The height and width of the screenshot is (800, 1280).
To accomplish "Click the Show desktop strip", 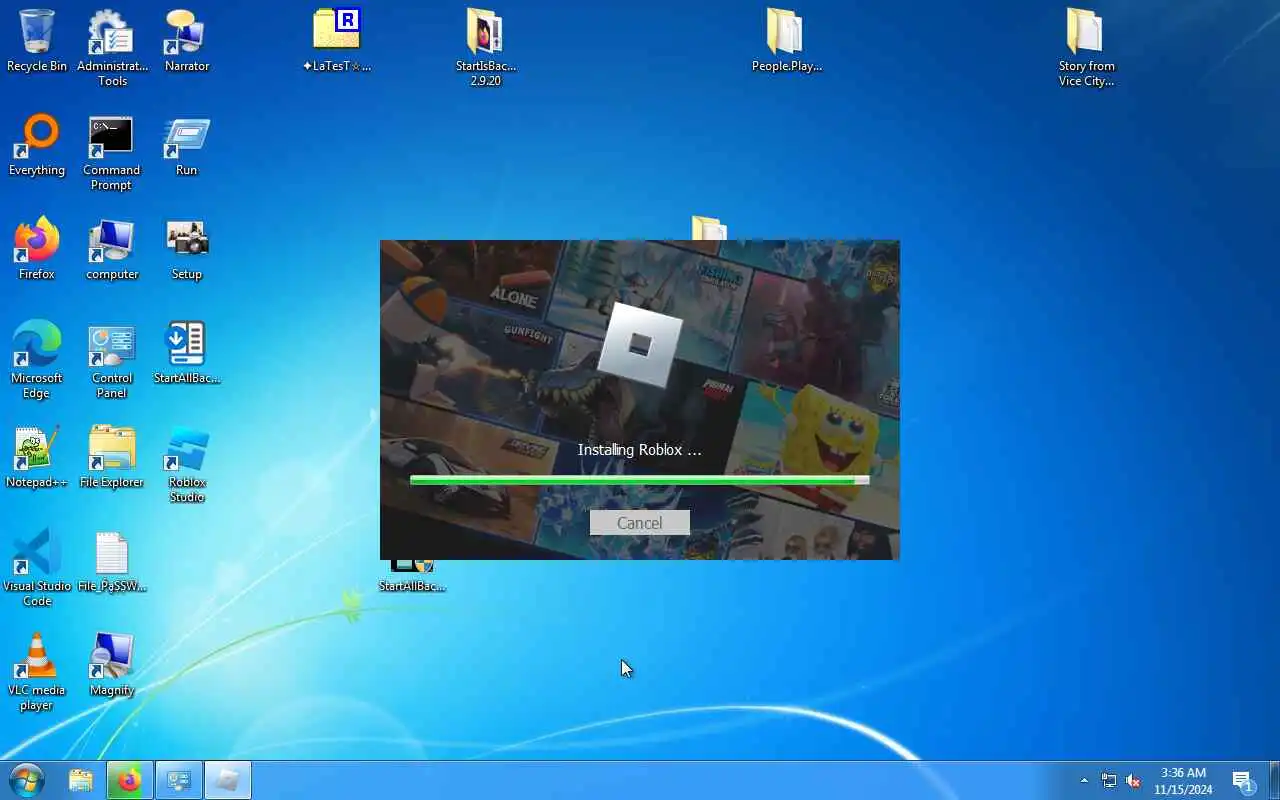I will tap(1274, 780).
